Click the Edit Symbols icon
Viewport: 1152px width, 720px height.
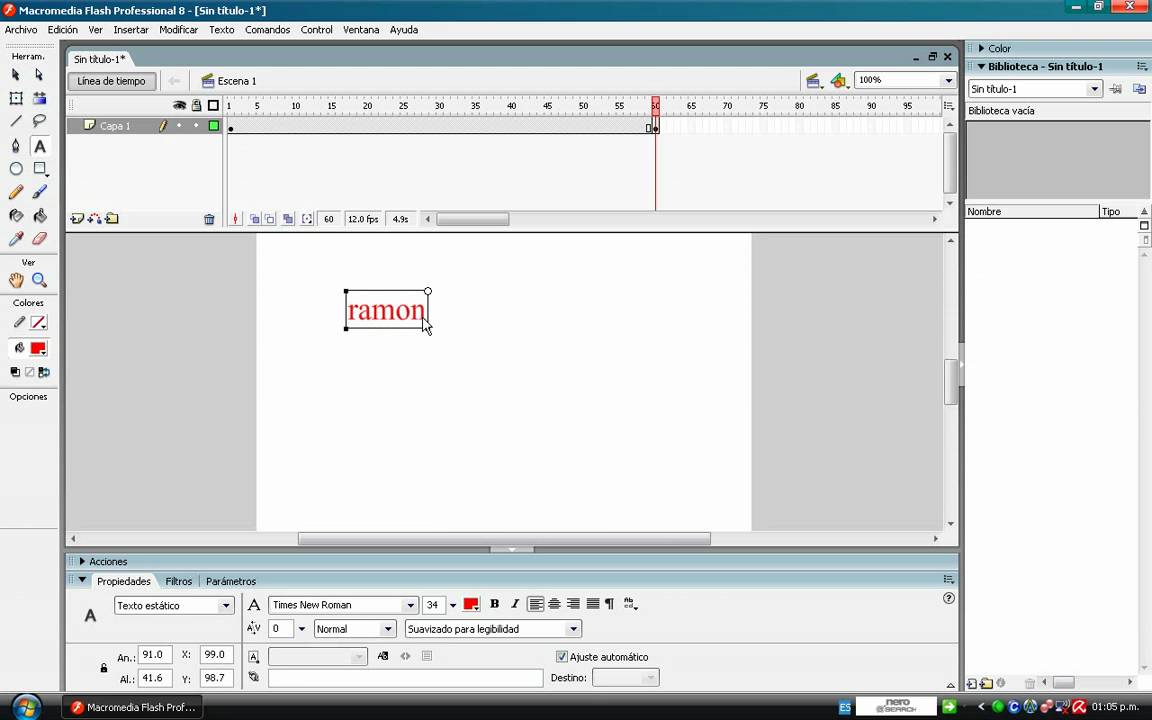click(838, 81)
